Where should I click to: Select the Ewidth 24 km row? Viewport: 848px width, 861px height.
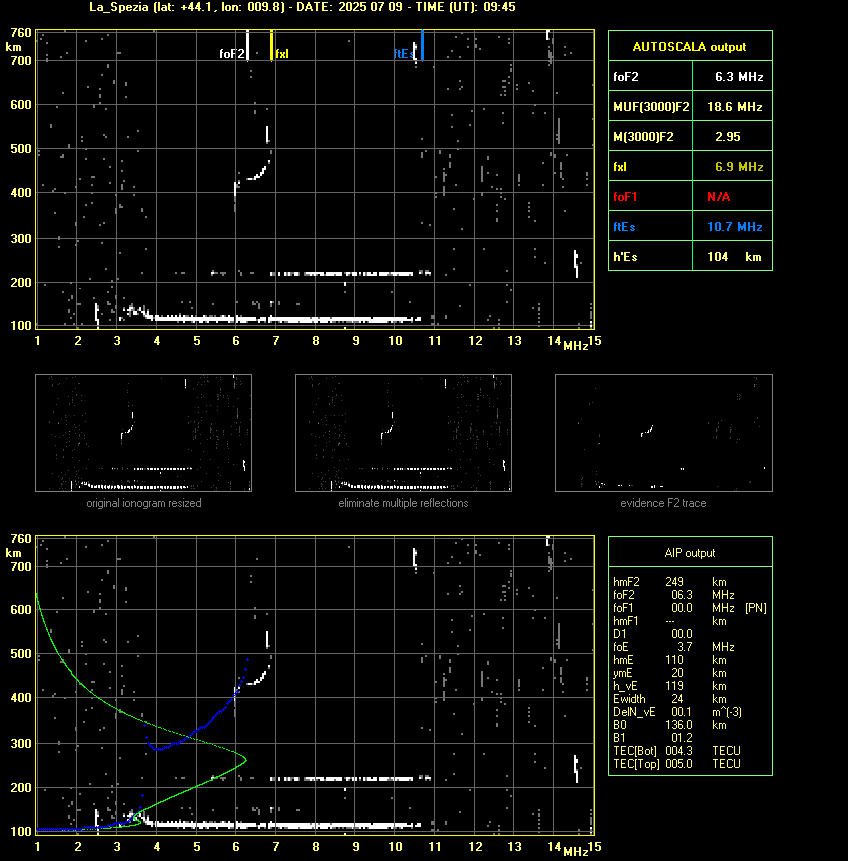tap(670, 699)
